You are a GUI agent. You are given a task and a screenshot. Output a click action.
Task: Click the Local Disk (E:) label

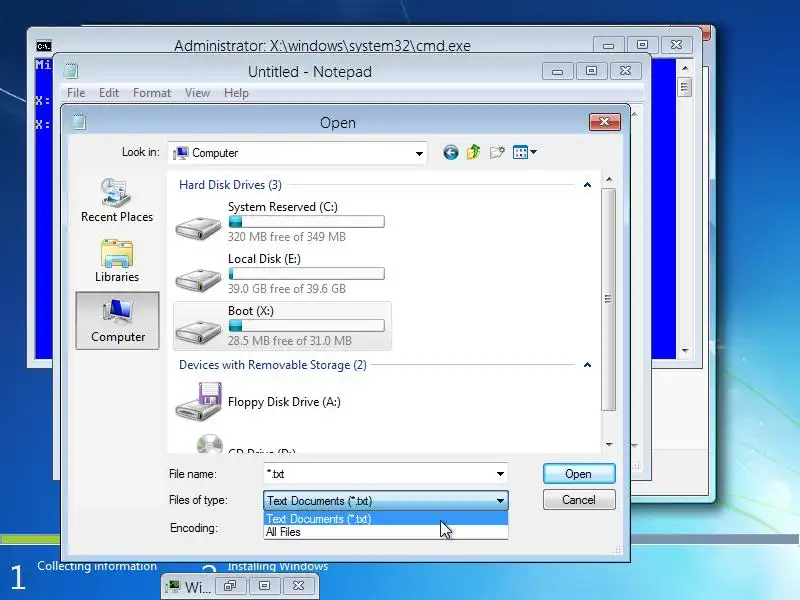click(x=264, y=259)
